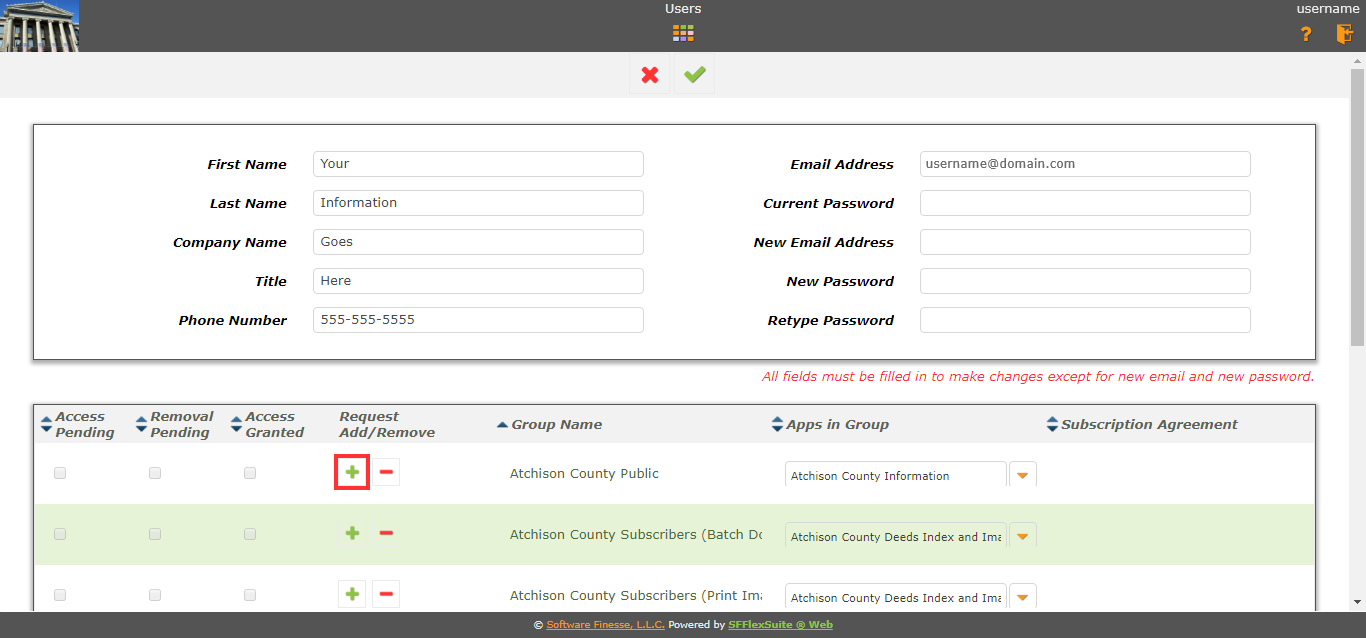Toggle Access Pending for Subscribers (Batch Do row
1366x638 pixels.
tap(60, 534)
